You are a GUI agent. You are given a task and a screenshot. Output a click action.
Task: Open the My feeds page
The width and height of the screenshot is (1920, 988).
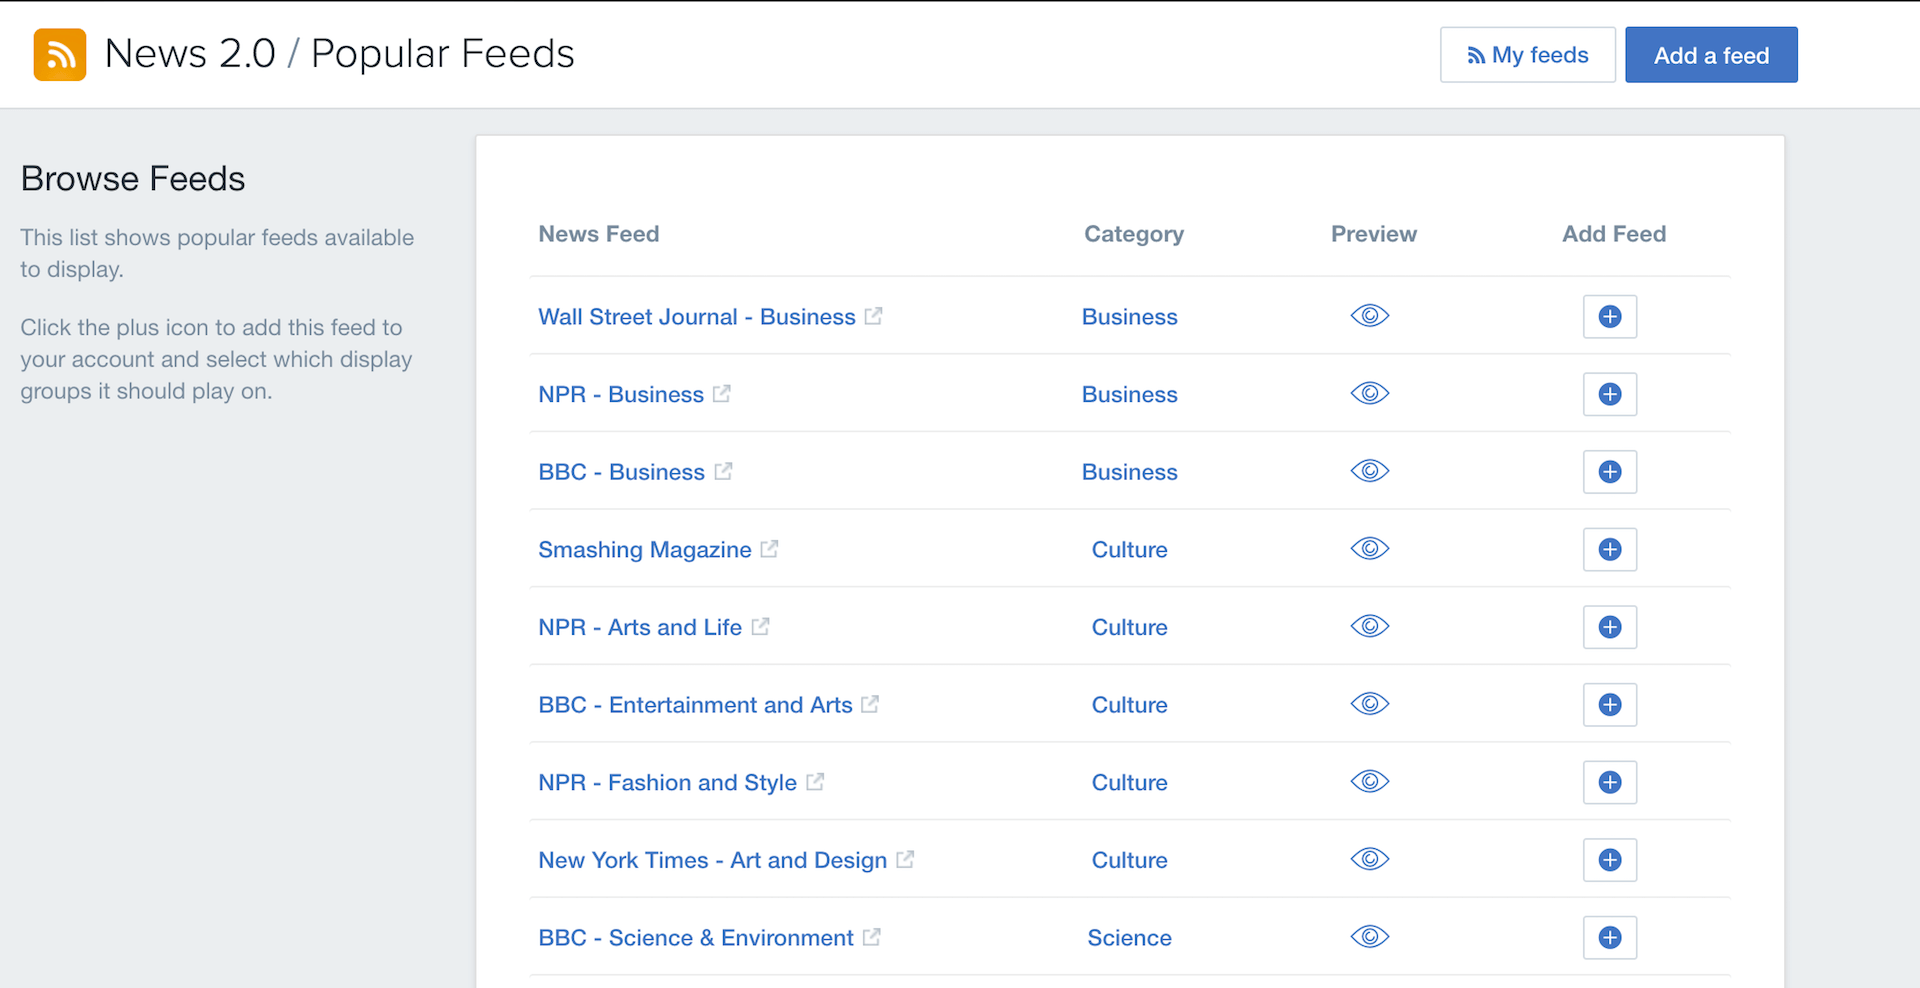tap(1527, 54)
